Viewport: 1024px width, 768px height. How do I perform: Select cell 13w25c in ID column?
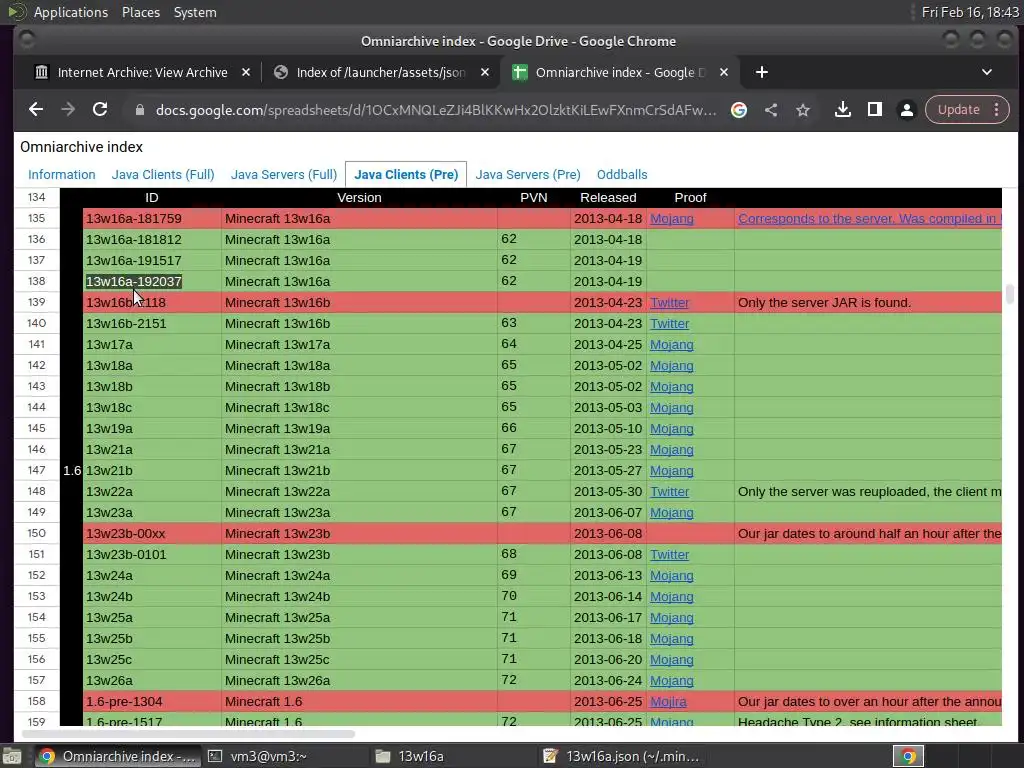[152, 660]
